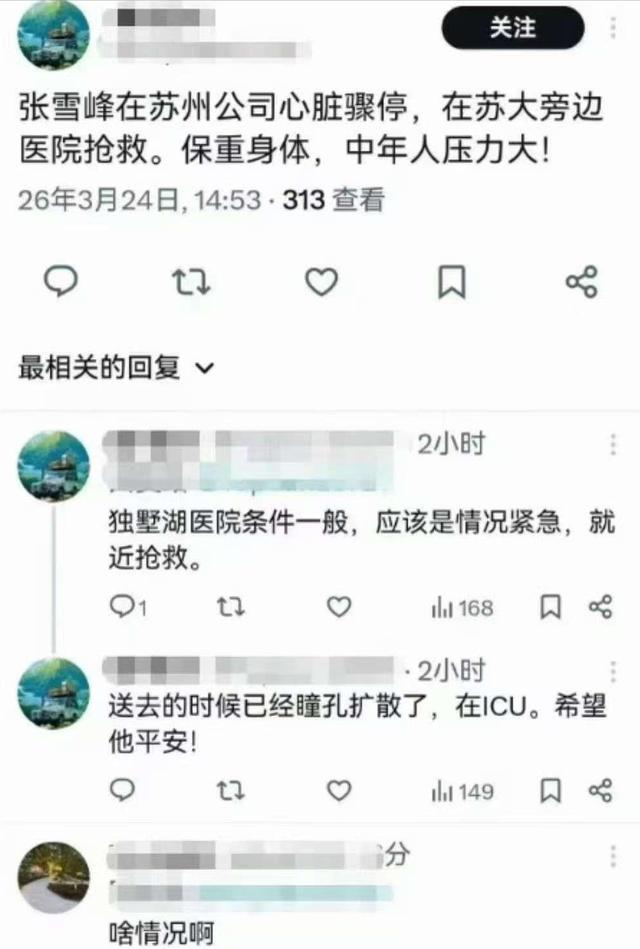The width and height of the screenshot is (640, 949).
Task: Bookmark the main post
Action: tap(452, 282)
